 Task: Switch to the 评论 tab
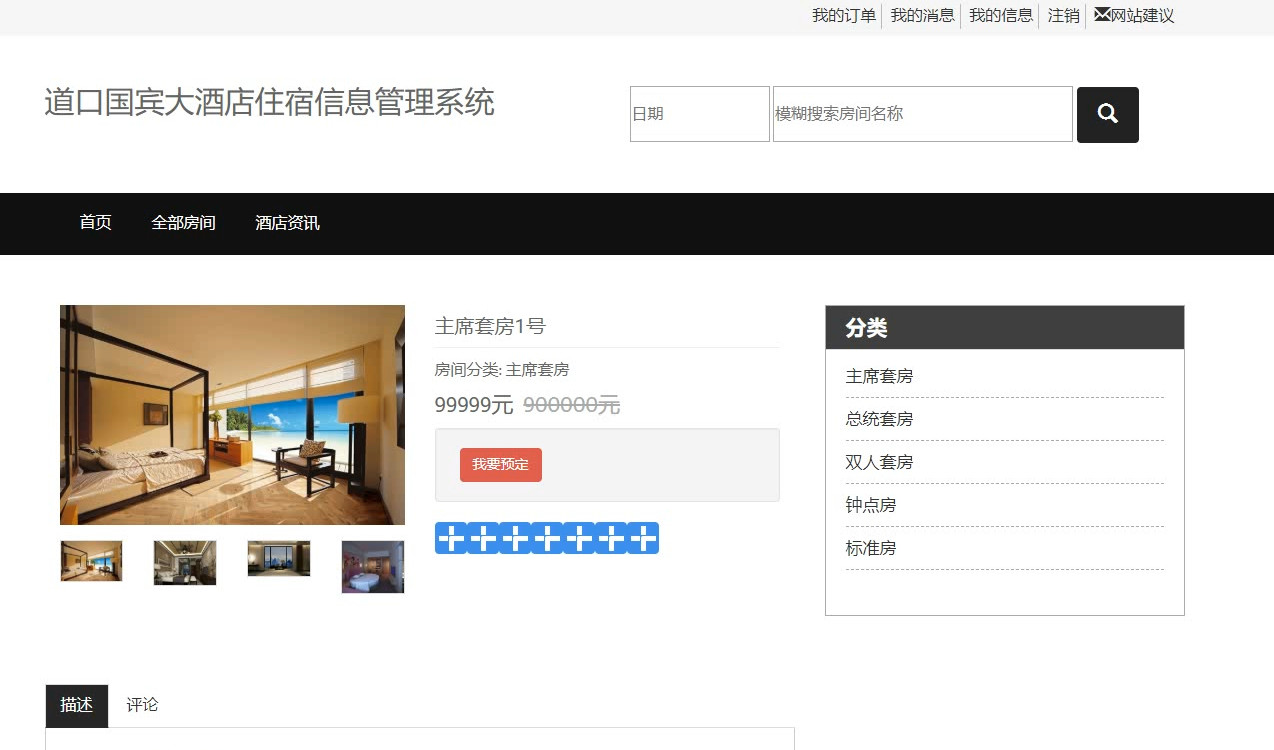pyautogui.click(x=142, y=706)
